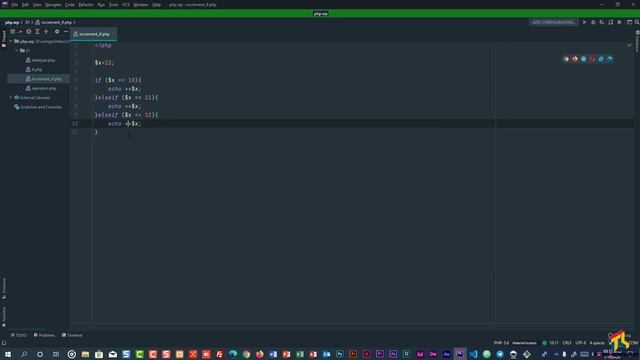
Task: Click the Add Configuration button
Action: pyautogui.click(x=553, y=22)
